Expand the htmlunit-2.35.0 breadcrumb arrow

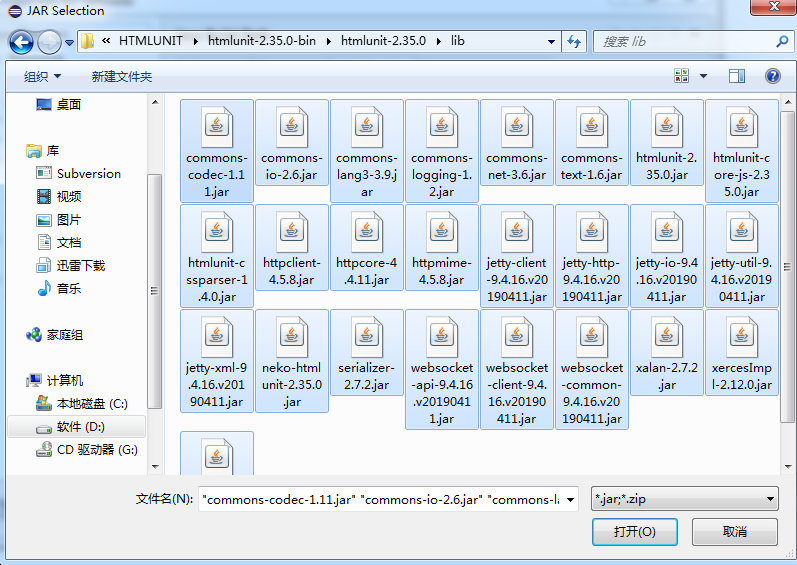439,41
